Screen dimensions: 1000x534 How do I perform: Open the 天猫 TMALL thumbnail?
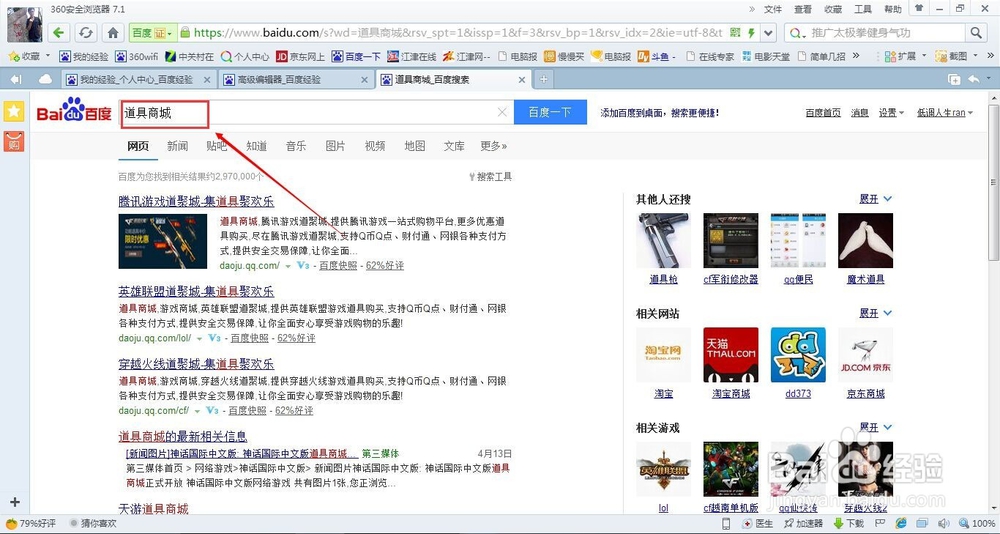[731, 355]
